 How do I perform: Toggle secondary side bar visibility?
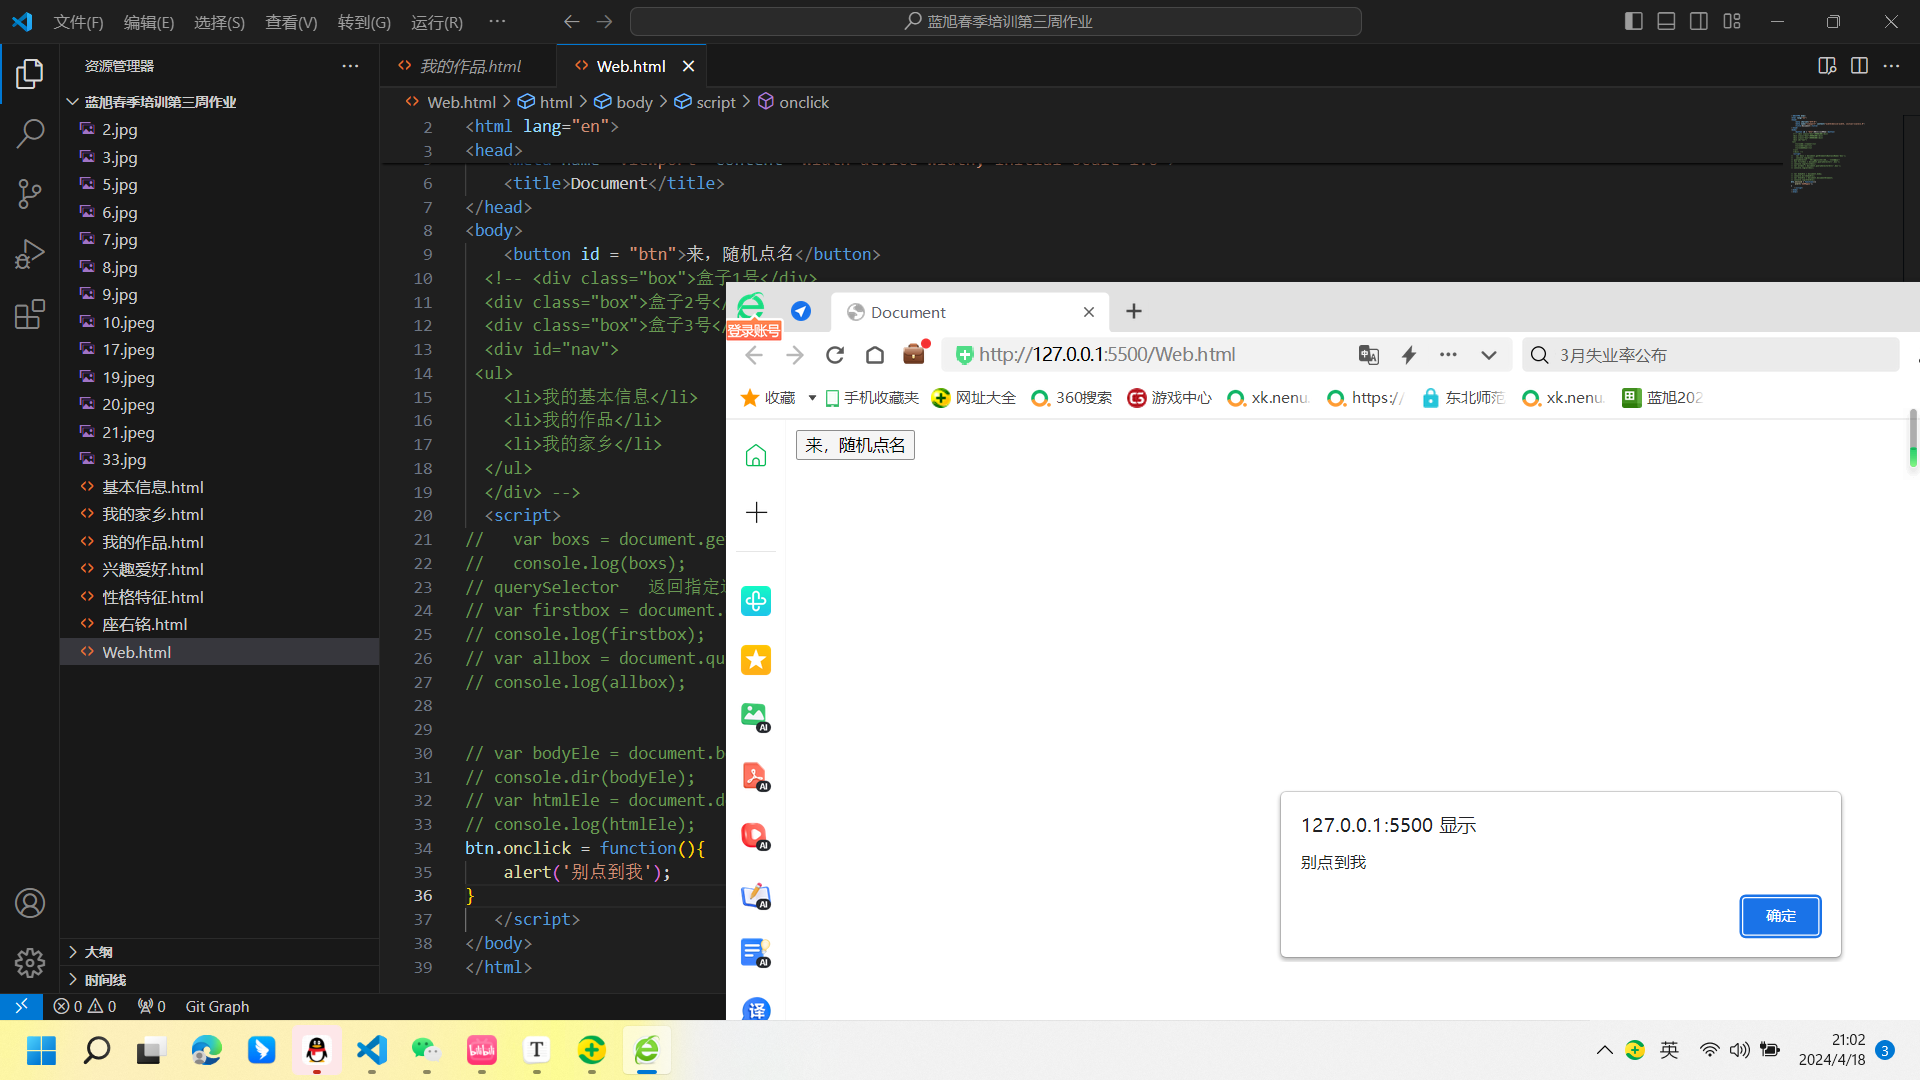tap(1699, 21)
